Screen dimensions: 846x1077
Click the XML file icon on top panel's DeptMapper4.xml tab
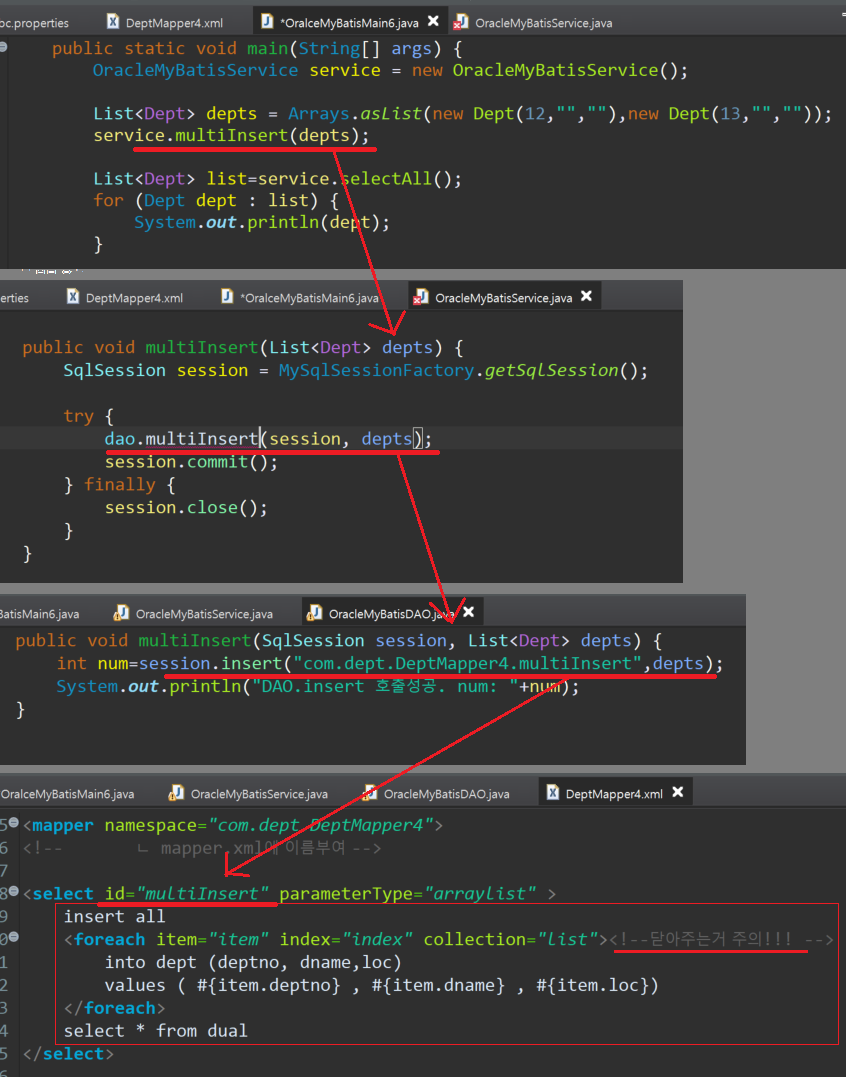click(x=113, y=22)
